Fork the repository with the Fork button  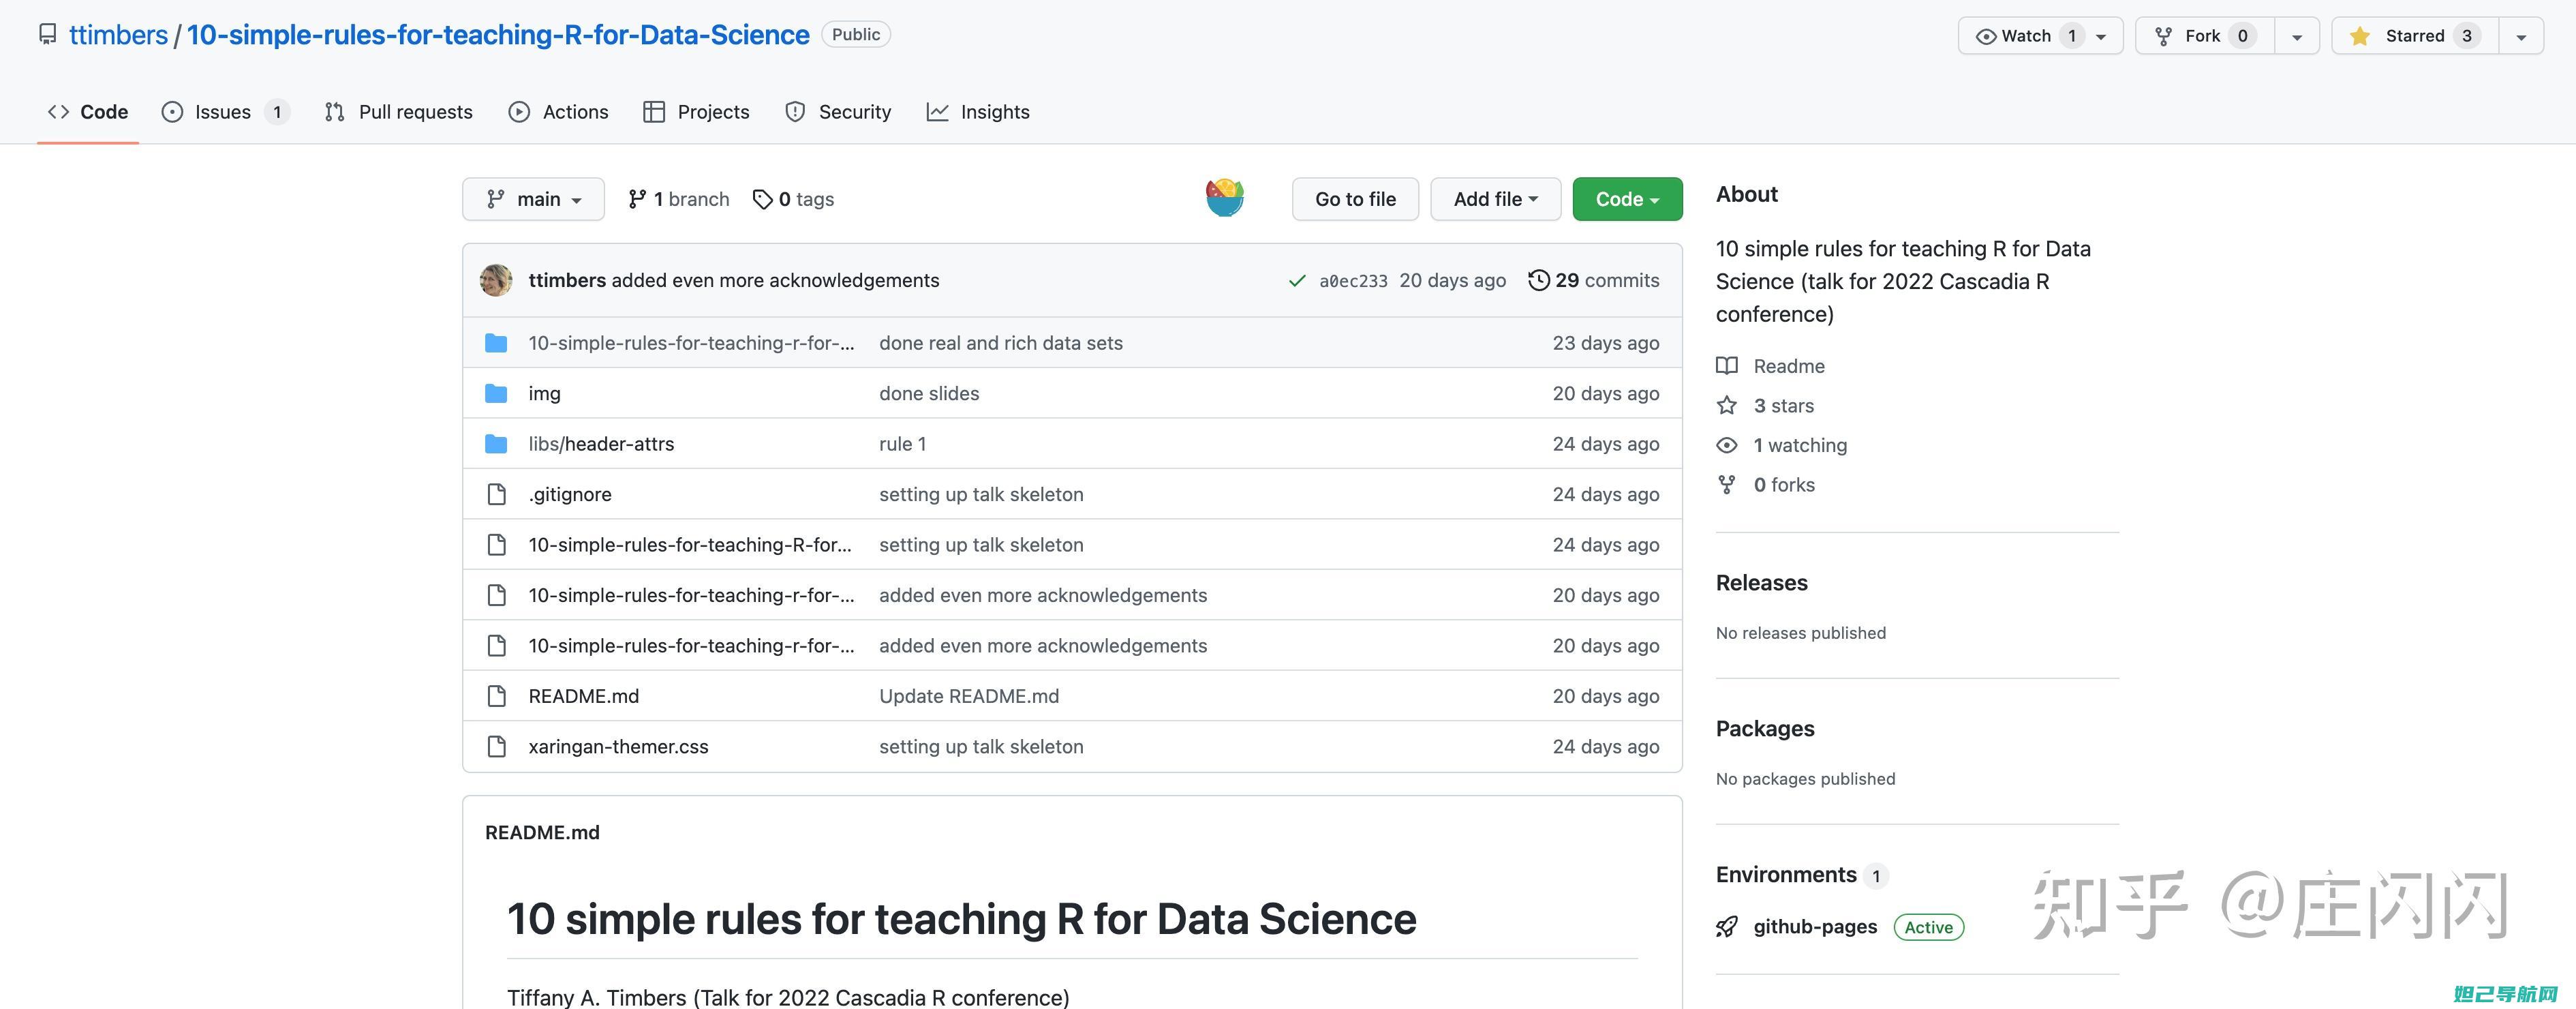(x=2205, y=36)
